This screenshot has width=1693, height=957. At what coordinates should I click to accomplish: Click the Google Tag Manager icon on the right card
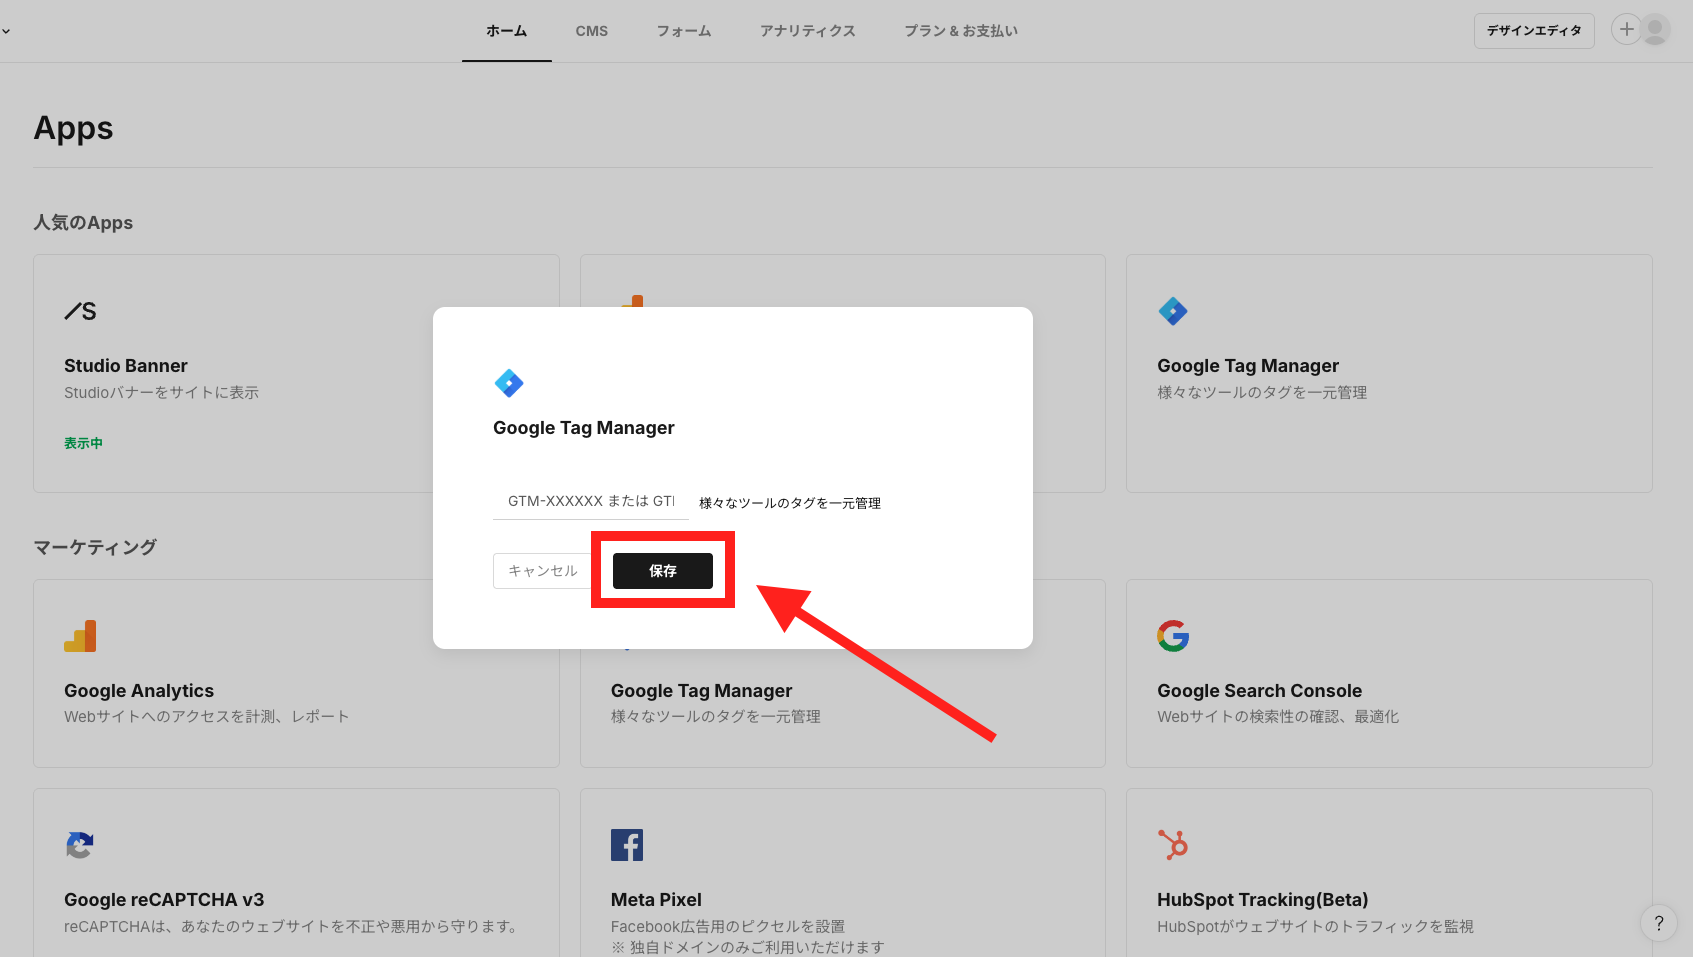tap(1173, 311)
